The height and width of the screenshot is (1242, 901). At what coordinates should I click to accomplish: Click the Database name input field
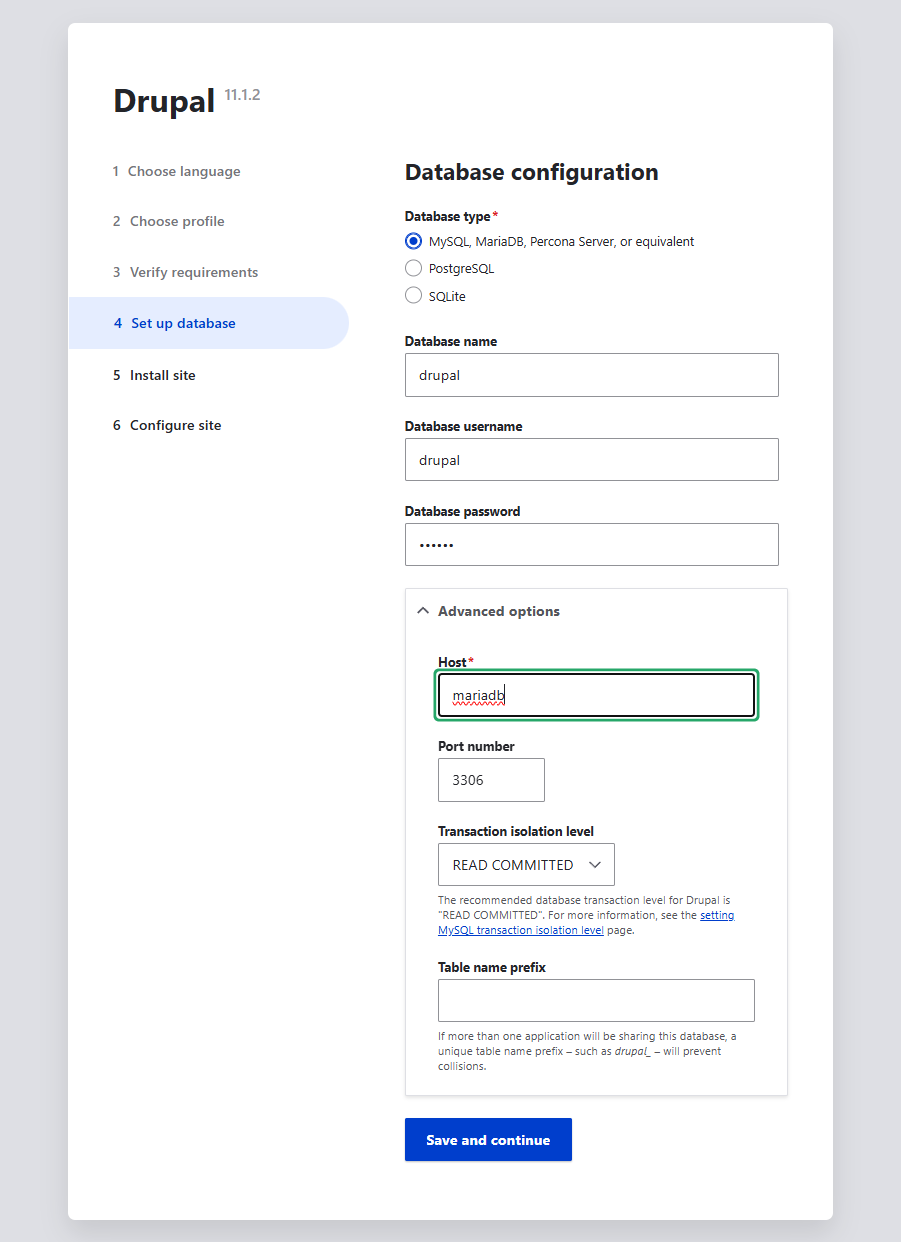(591, 375)
